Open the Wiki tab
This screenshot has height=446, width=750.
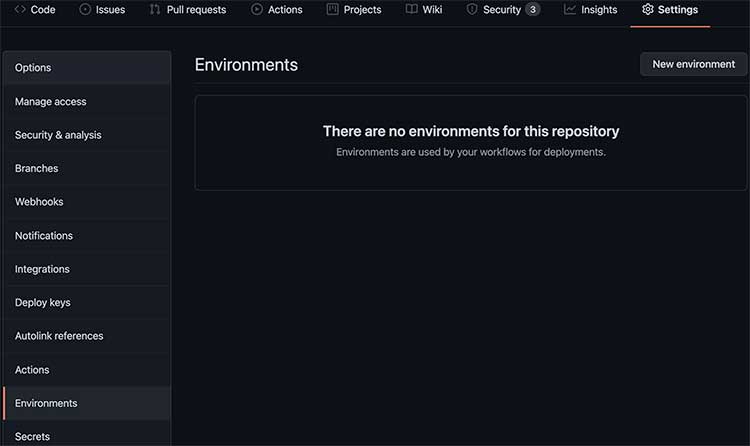[x=424, y=10]
